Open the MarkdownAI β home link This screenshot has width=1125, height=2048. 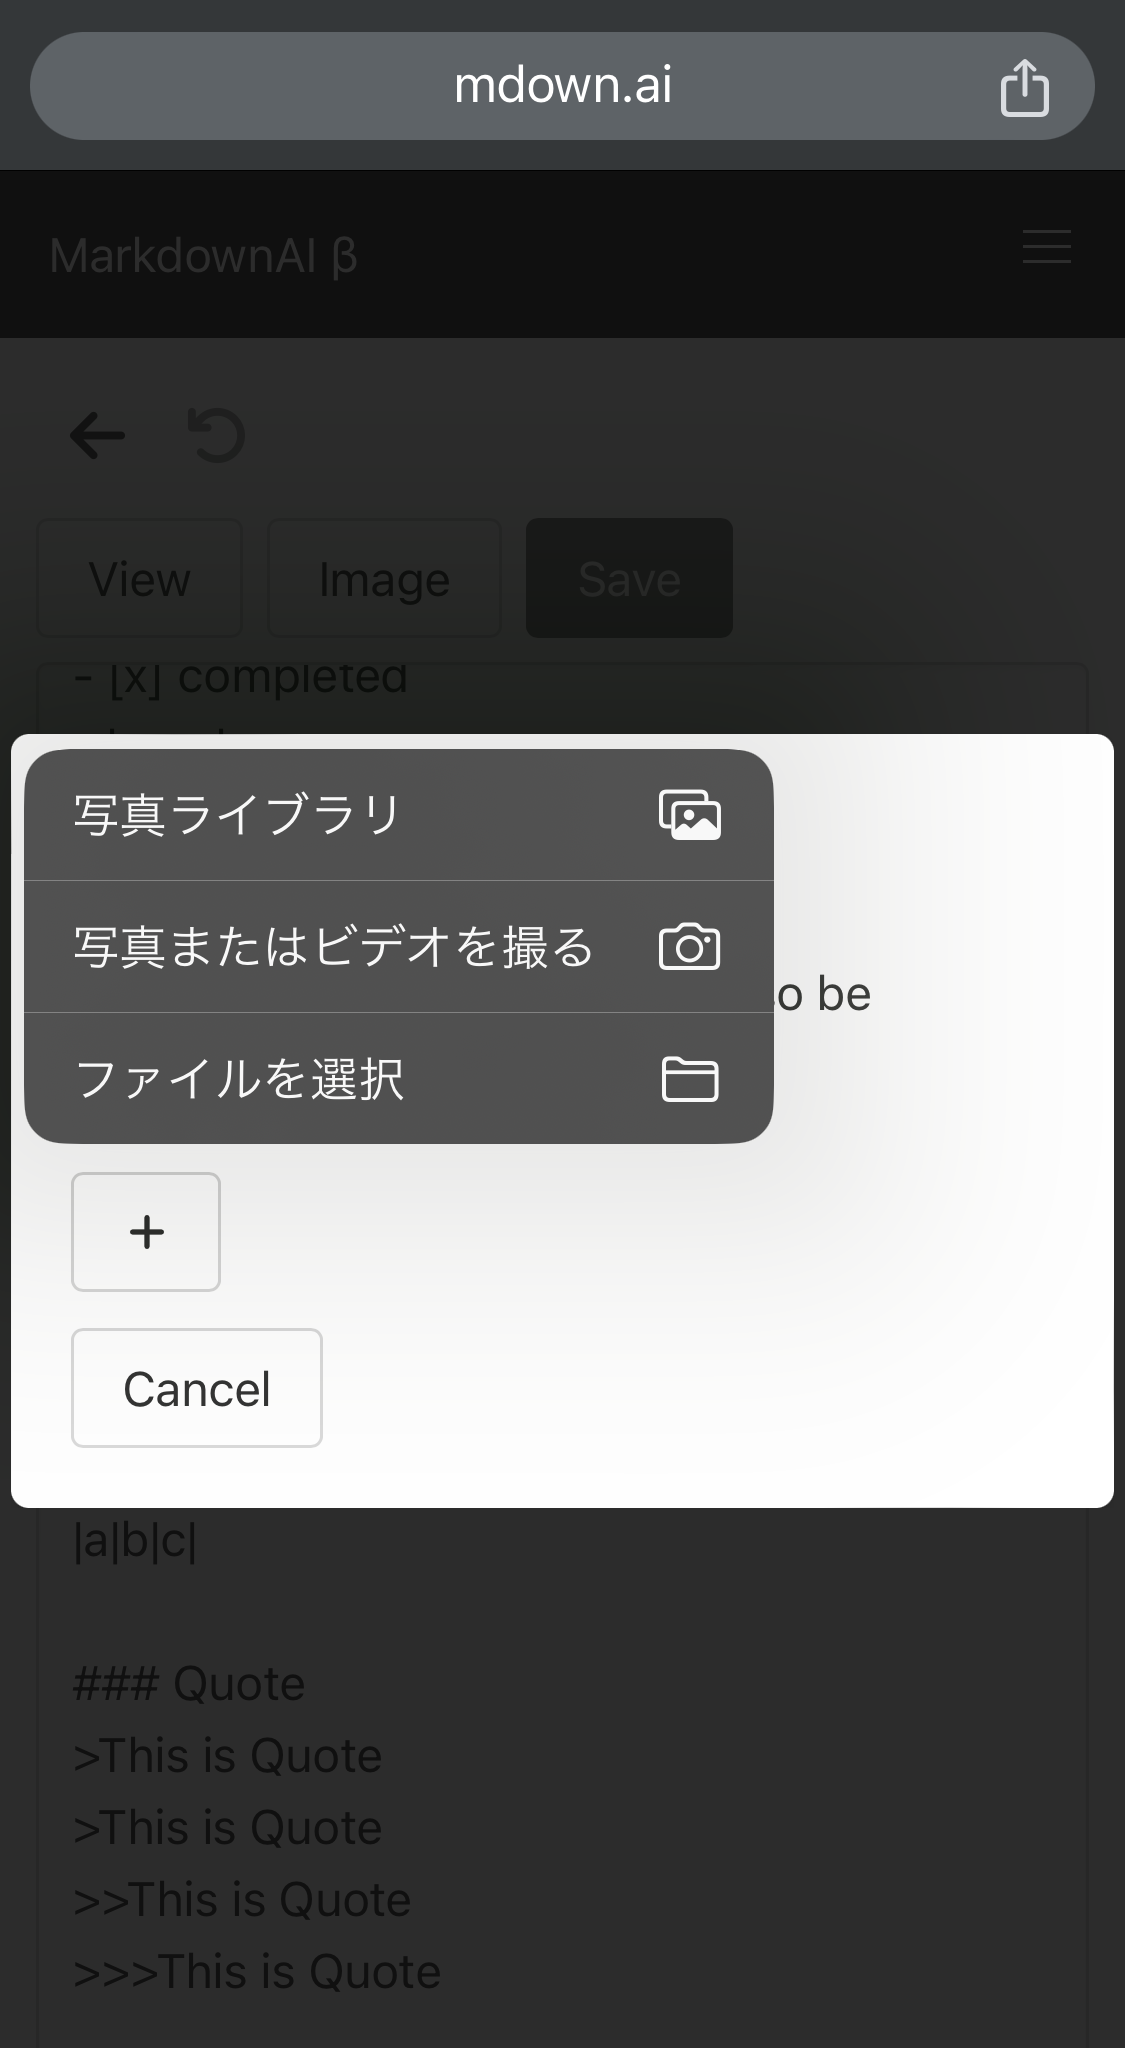click(x=203, y=256)
